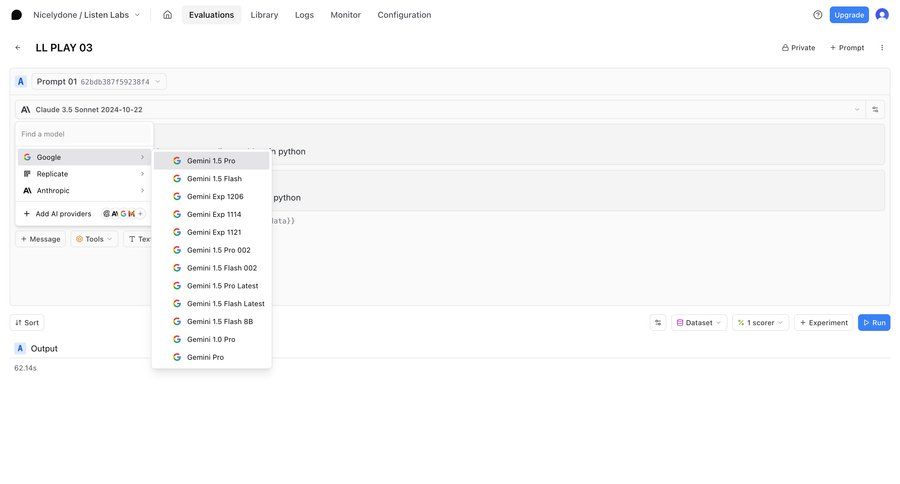Select Gemini 1.5 Pro 002 model
The height and width of the screenshot is (484, 900).
211,250
